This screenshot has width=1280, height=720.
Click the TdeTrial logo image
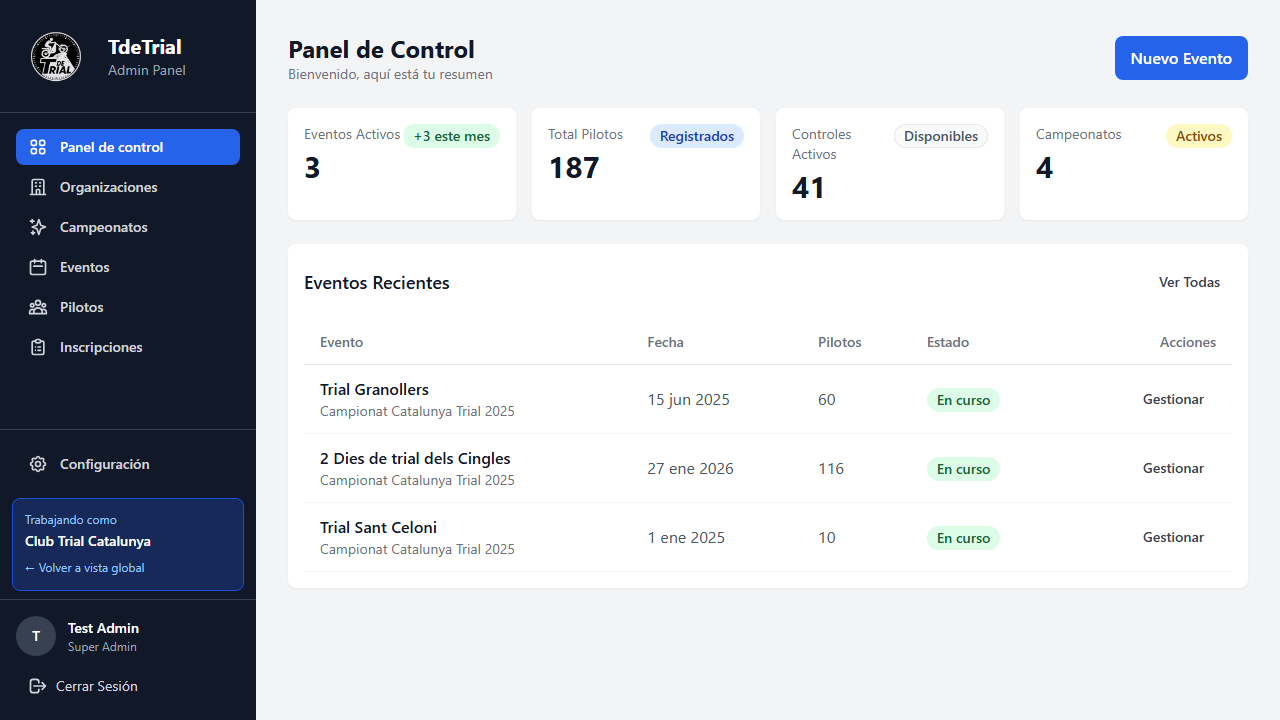pos(56,56)
